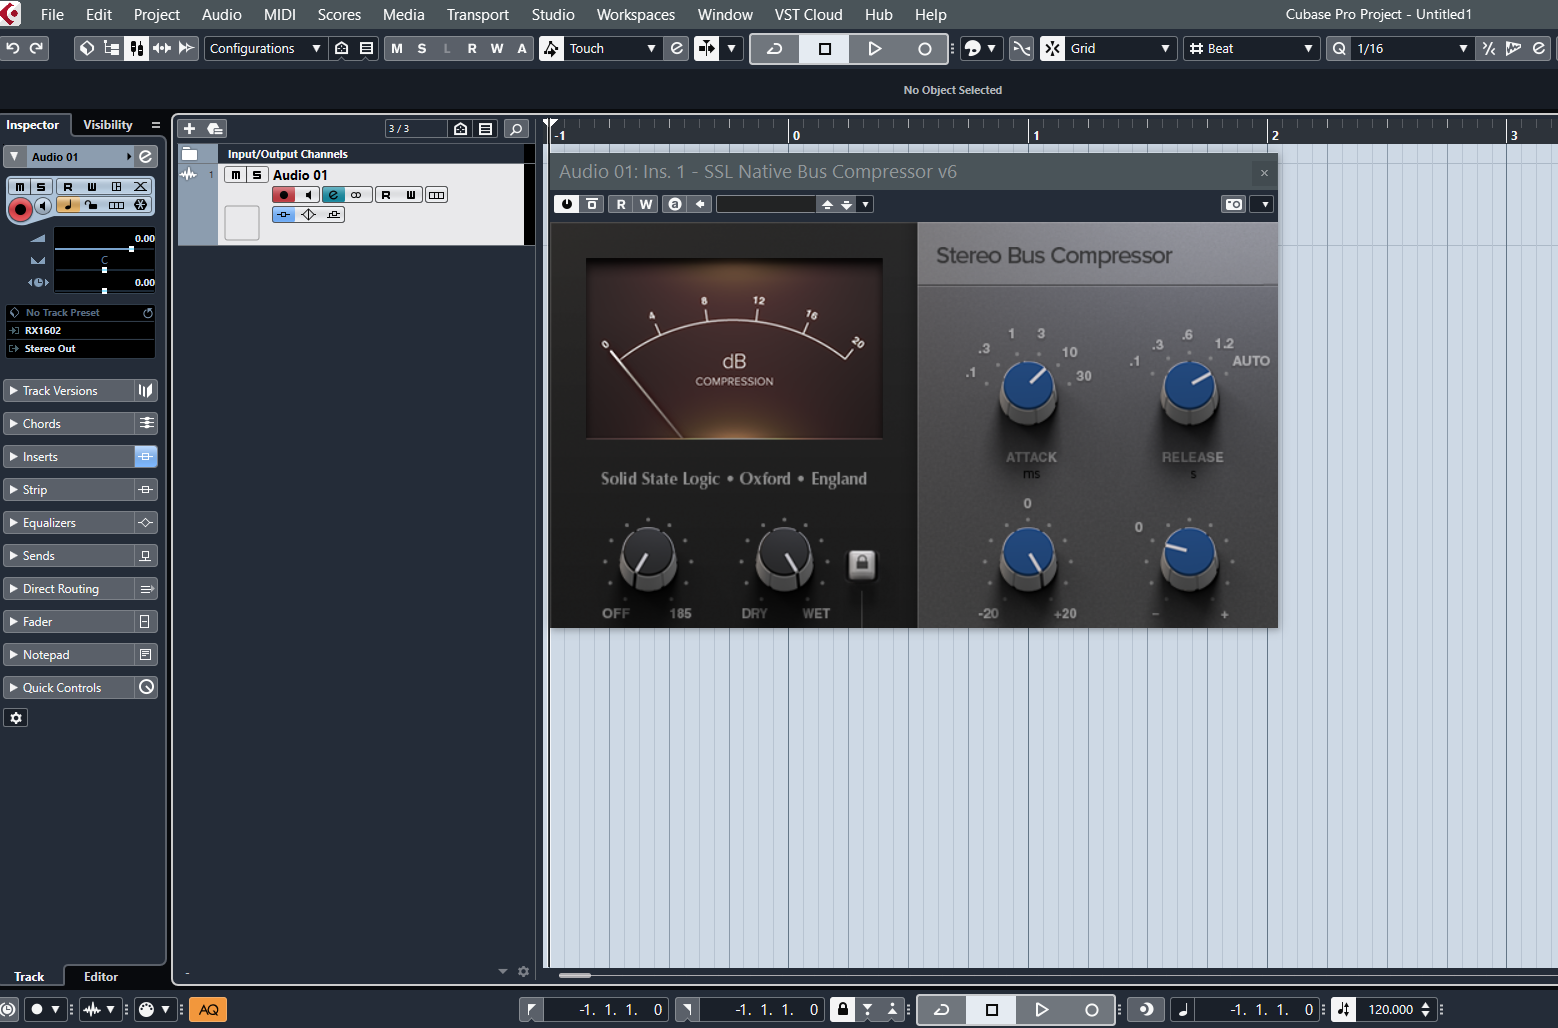Click the Play button in top transport
Viewport: 1558px width, 1028px height.
click(x=875, y=48)
